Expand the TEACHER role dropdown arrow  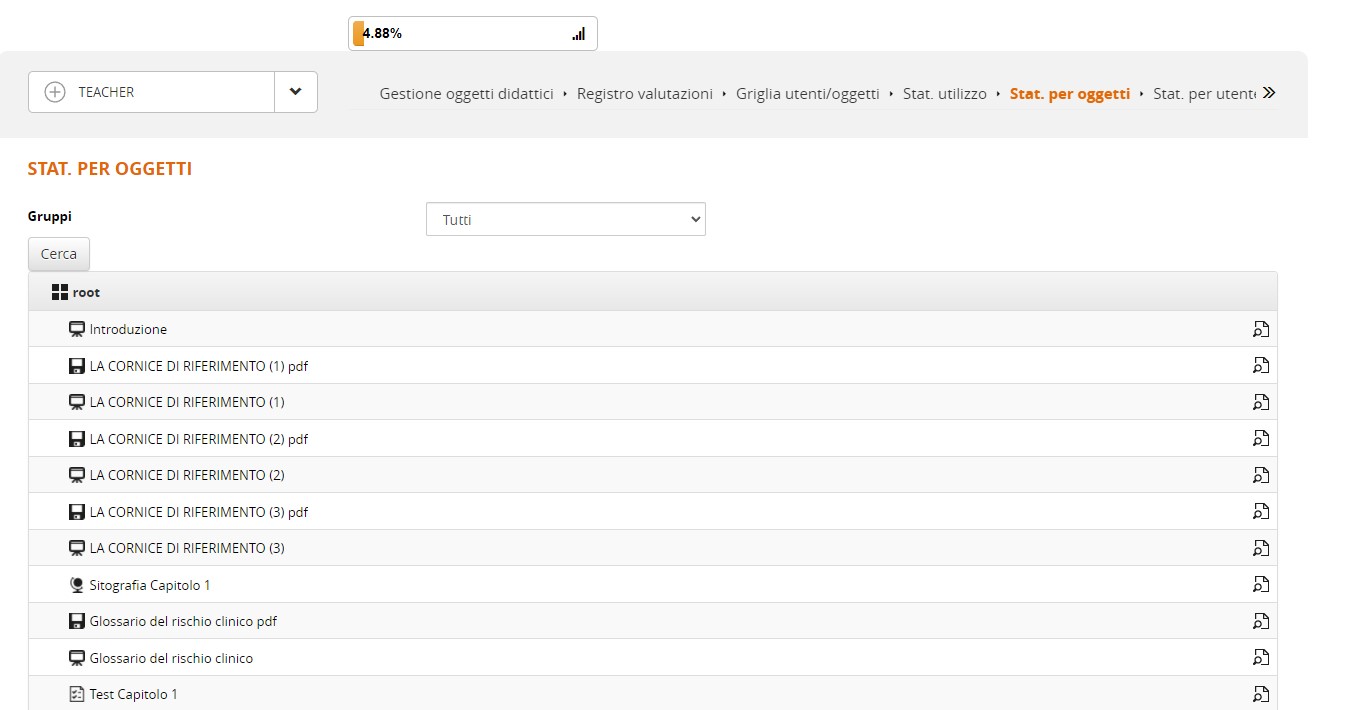[x=295, y=92]
